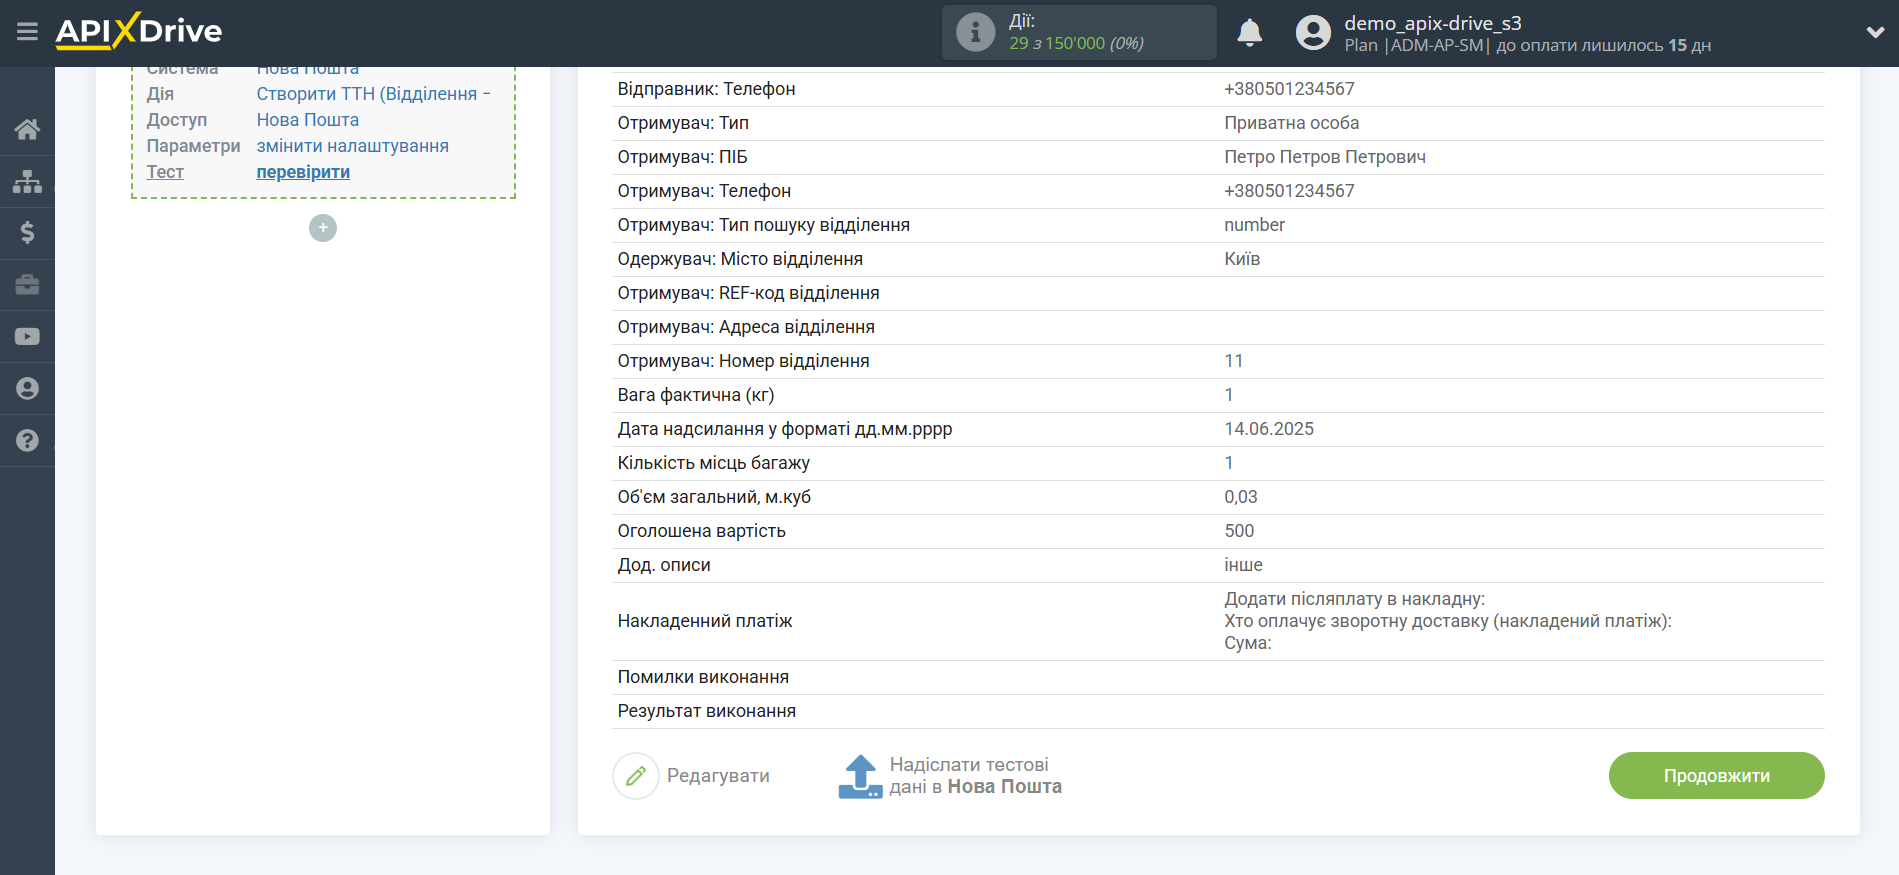Image resolution: width=1899 pixels, height=875 pixels.
Task: Select Отримувач: Тип row label
Action: (683, 123)
